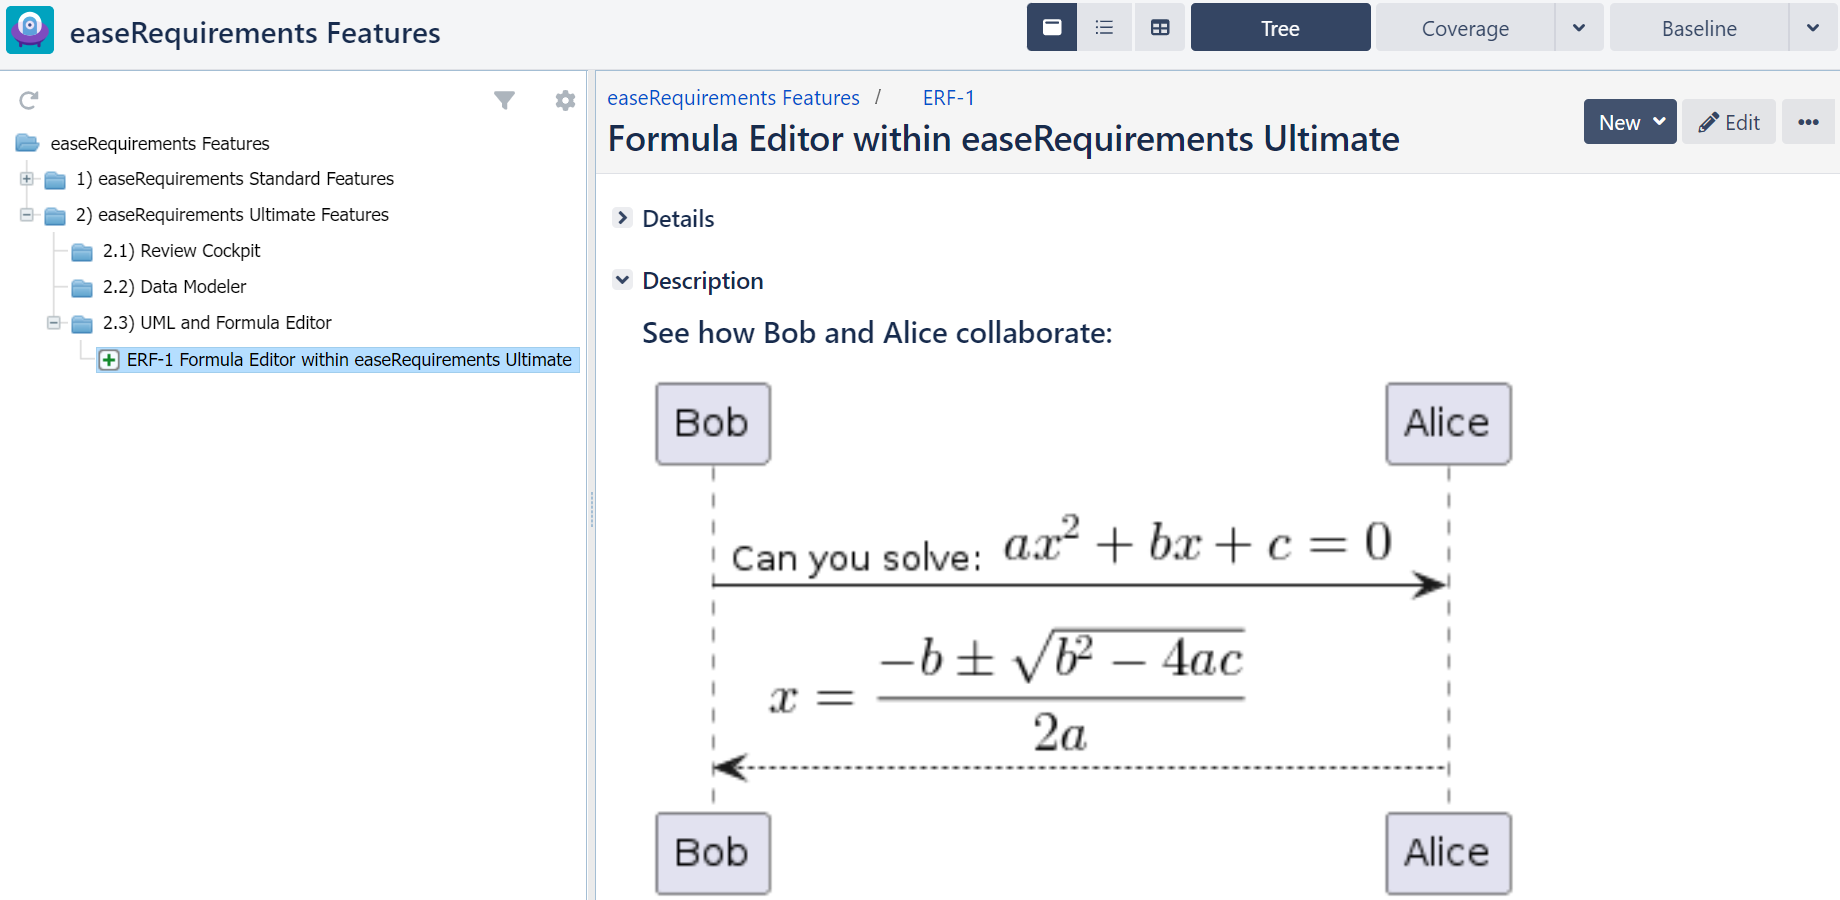Collapse 2.3) UML and Formula Editor node
This screenshot has height=900, width=1840.
54,323
